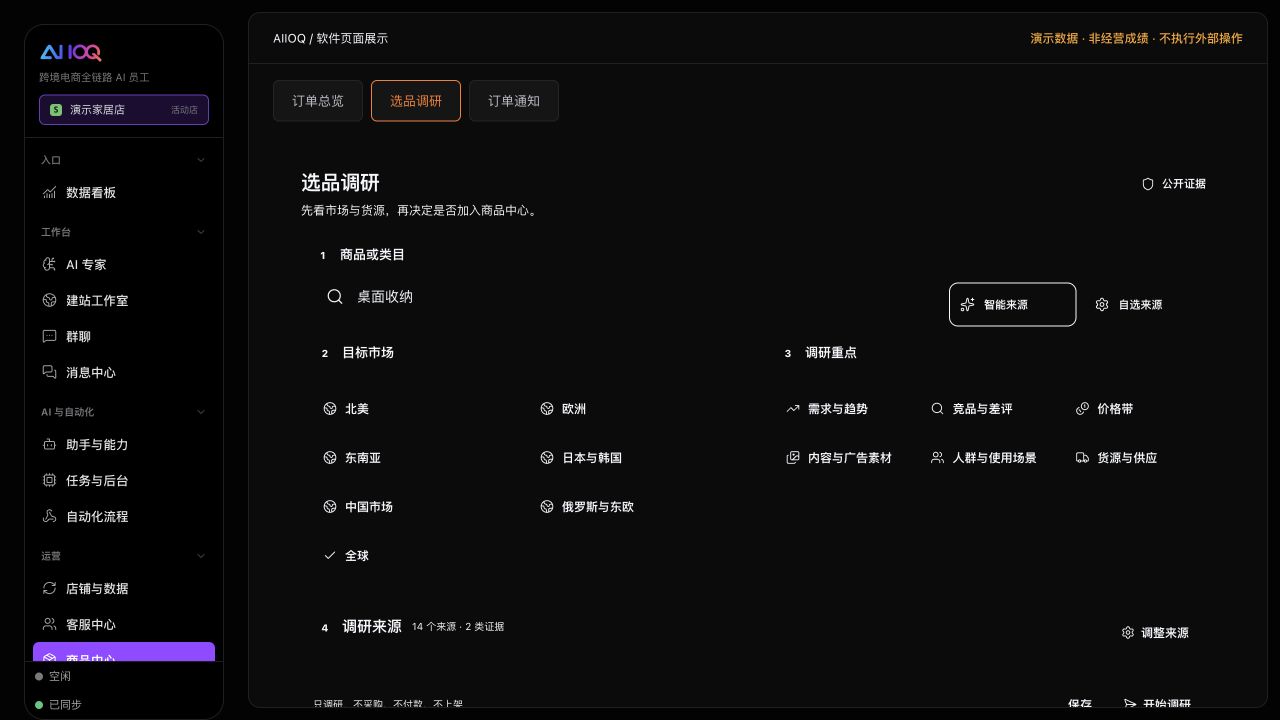Collapse the 工作台 sidebar section
The height and width of the screenshot is (720, 1280).
pyautogui.click(x=201, y=232)
